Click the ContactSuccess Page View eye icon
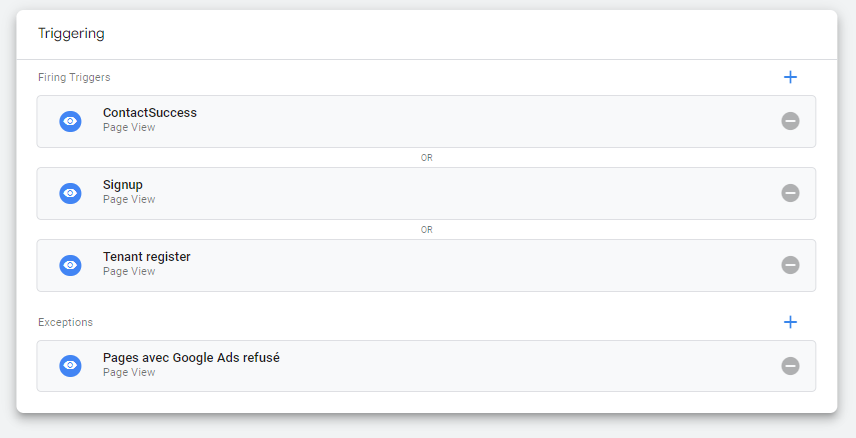 point(70,121)
